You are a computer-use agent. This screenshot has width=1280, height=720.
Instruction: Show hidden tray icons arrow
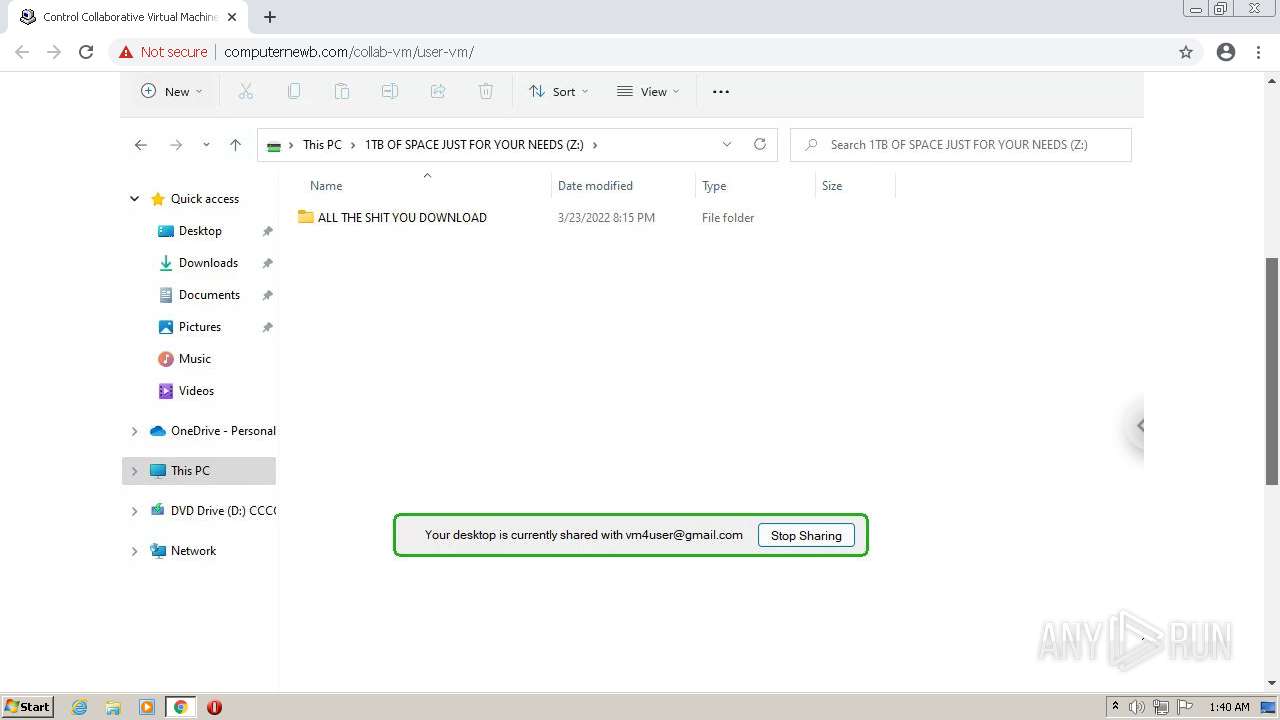click(1115, 706)
